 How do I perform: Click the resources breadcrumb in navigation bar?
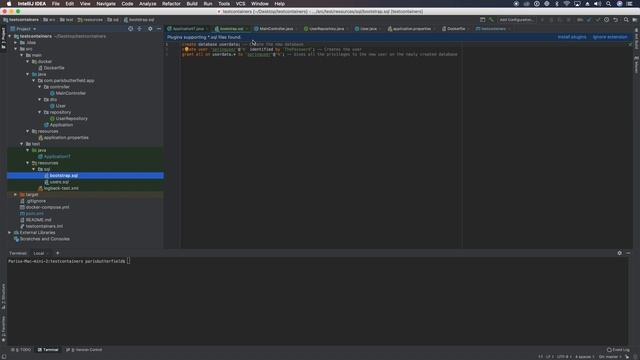coord(90,20)
